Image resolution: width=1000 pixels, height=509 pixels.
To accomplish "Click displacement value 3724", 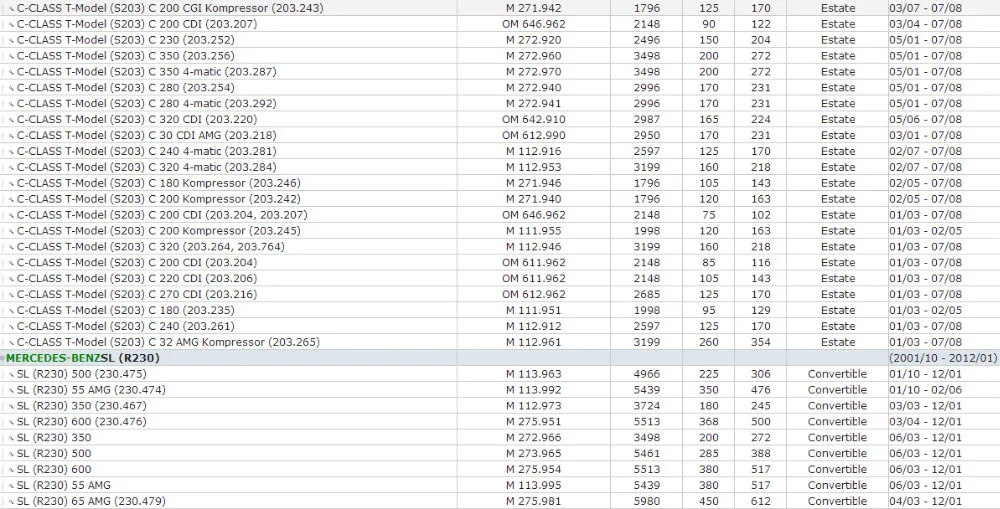I will [647, 406].
